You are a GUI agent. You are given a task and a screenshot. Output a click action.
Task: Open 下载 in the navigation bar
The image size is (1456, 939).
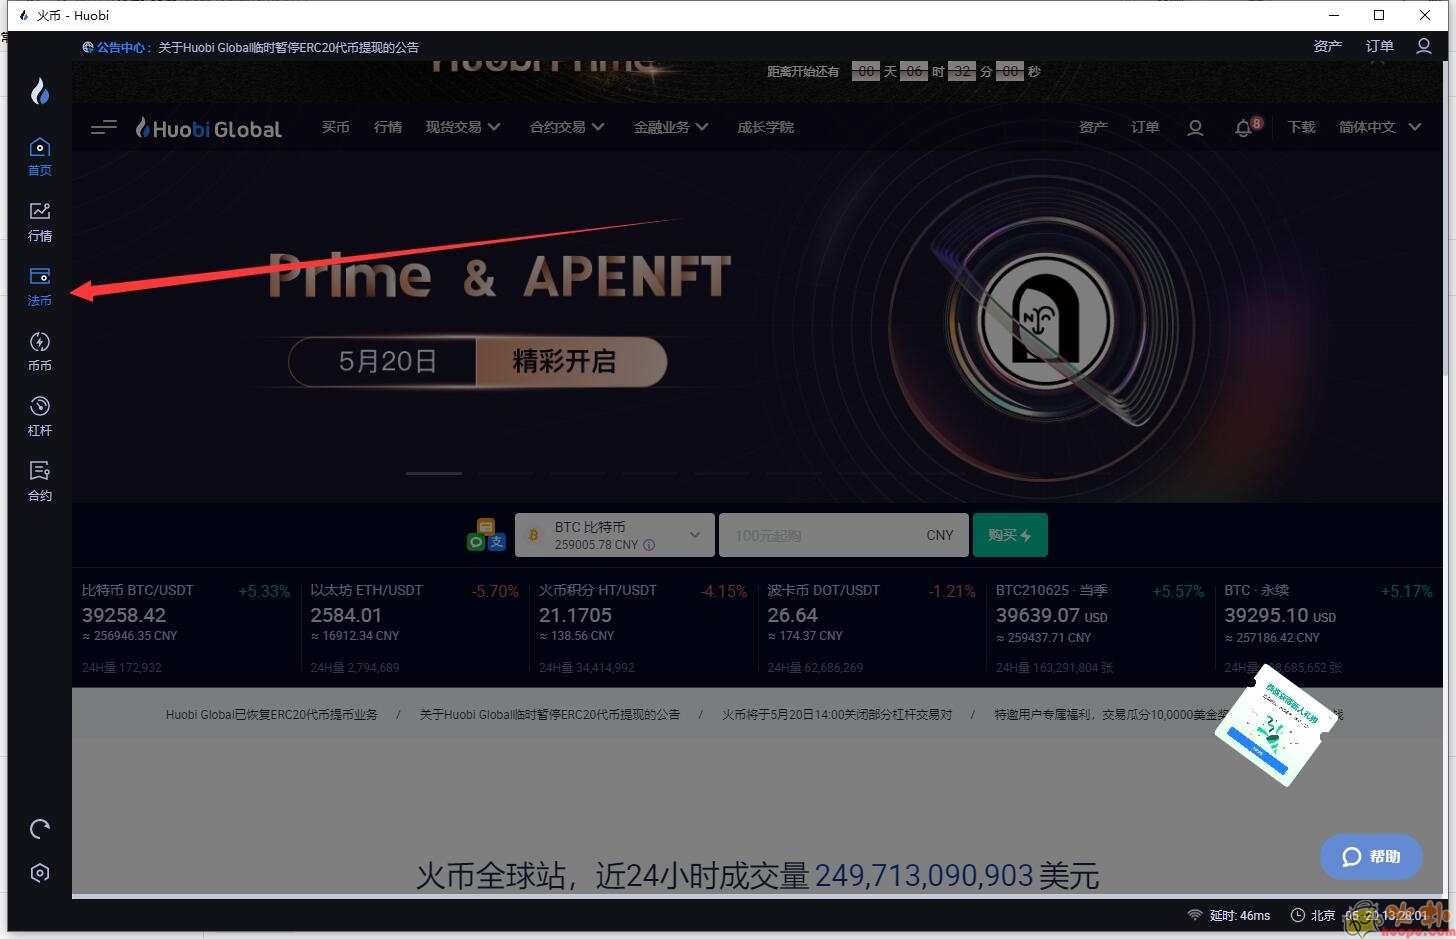point(1301,127)
